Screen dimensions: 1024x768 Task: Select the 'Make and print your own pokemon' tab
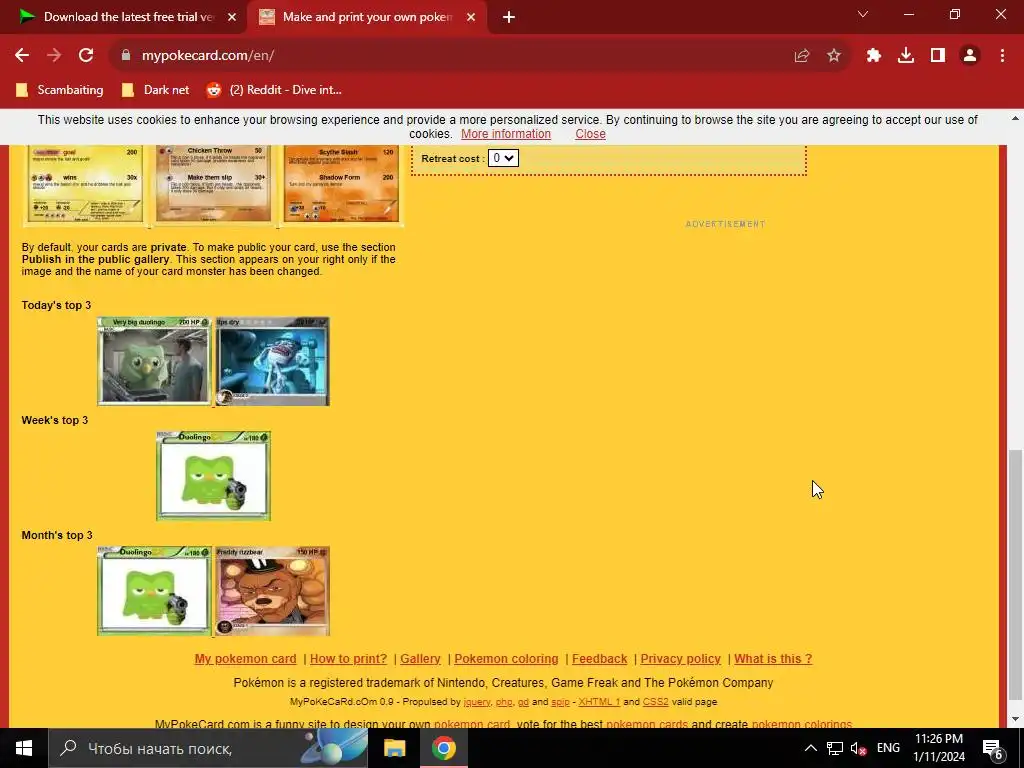point(367,17)
